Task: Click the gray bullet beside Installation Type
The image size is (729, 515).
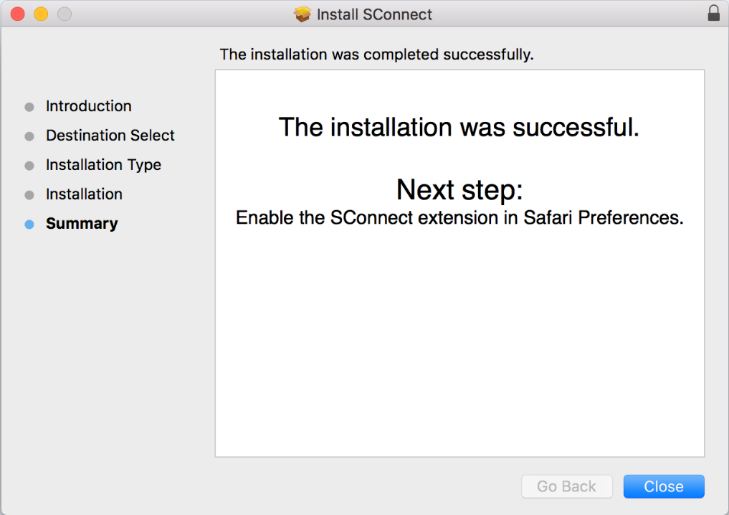Action: click(29, 165)
